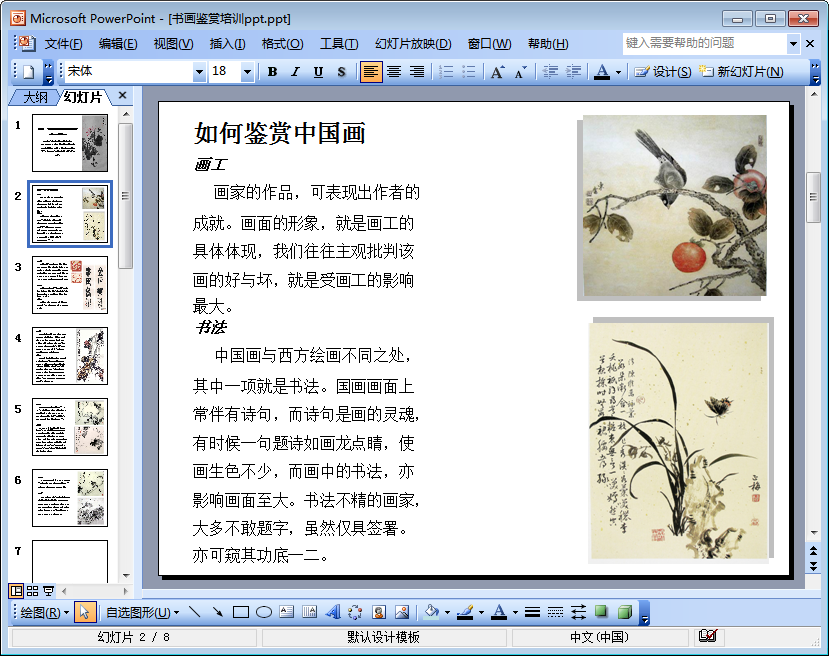Open drawing toolbar Font Color dropdown arrow
829x656 pixels.
(x=515, y=613)
